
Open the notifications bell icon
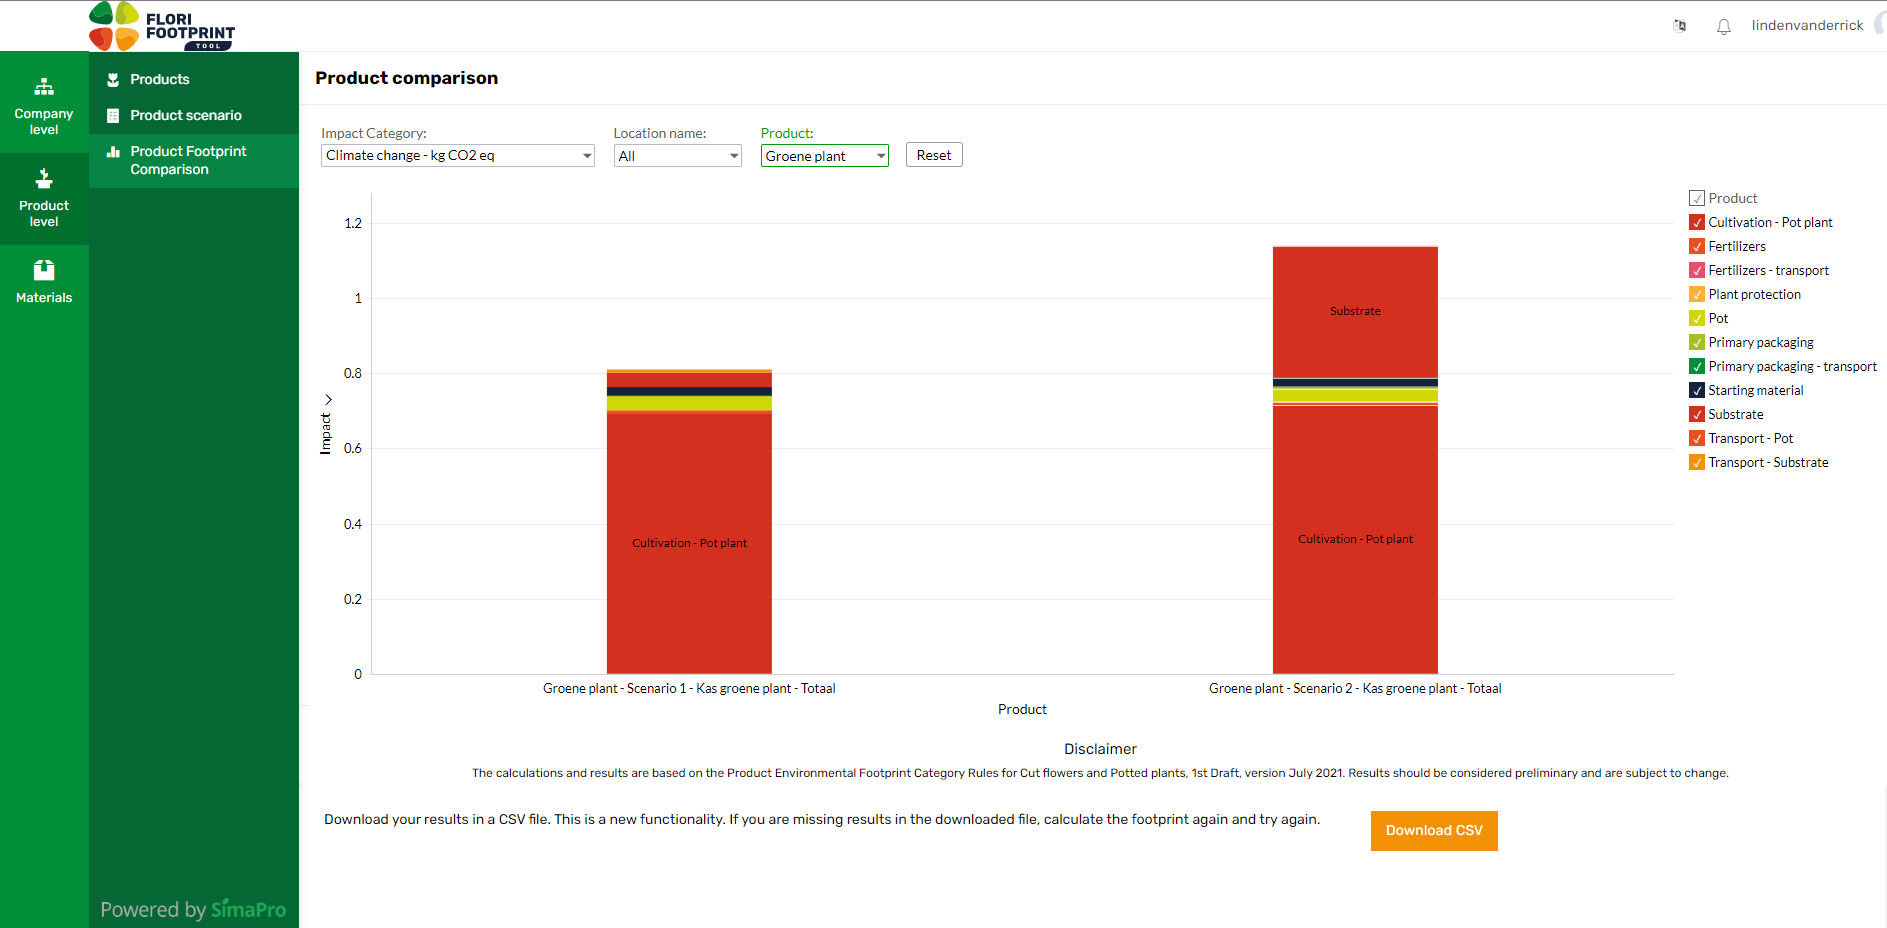point(1723,25)
